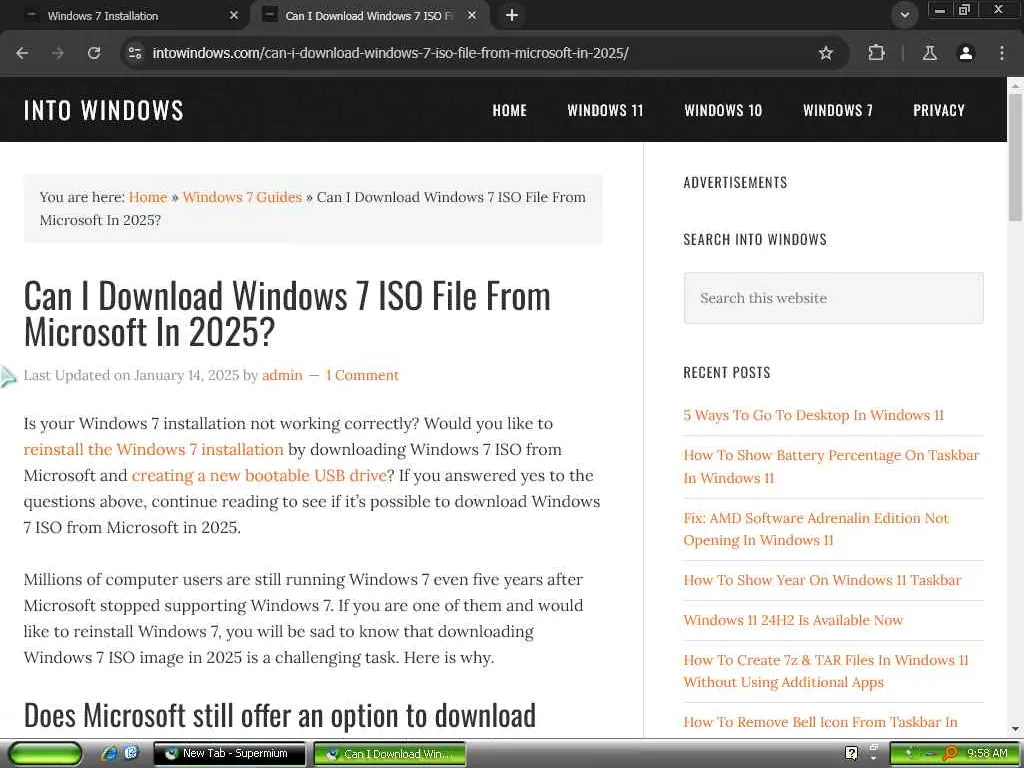
Task: Open the WINDOWS 7 menu item
Action: 838,110
